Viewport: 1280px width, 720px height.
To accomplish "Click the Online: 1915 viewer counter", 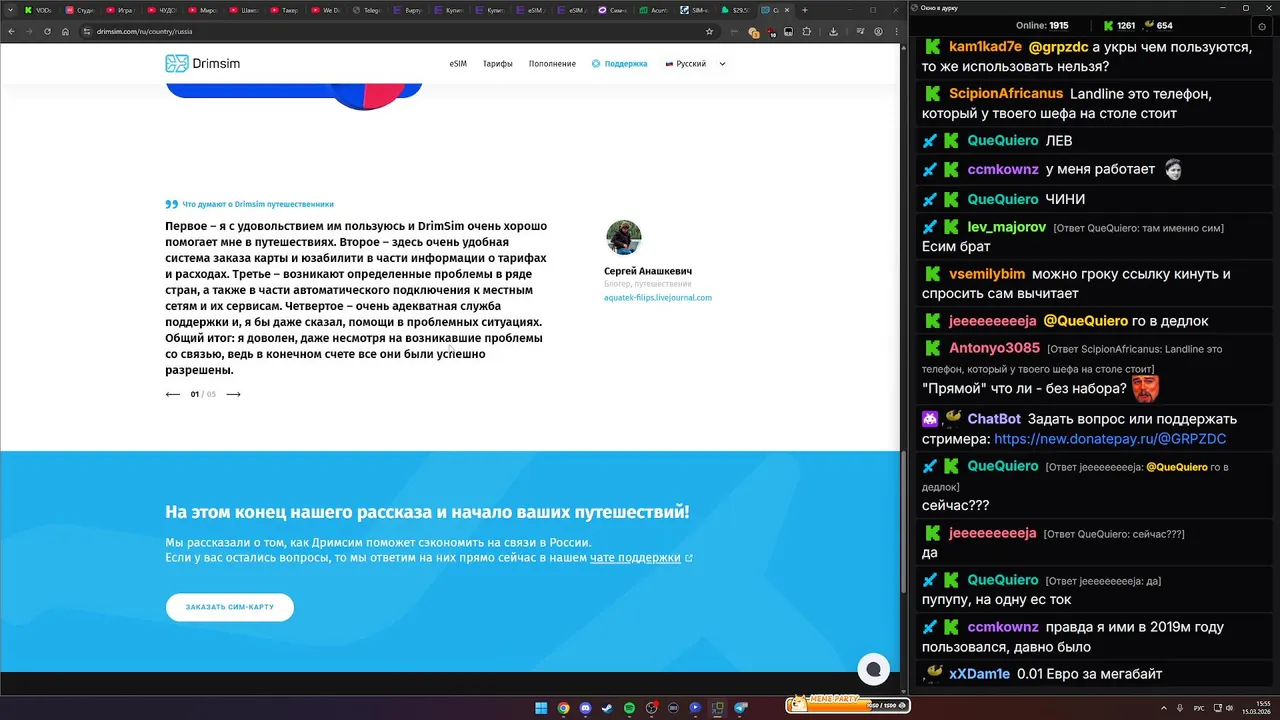I will tap(1042, 26).
